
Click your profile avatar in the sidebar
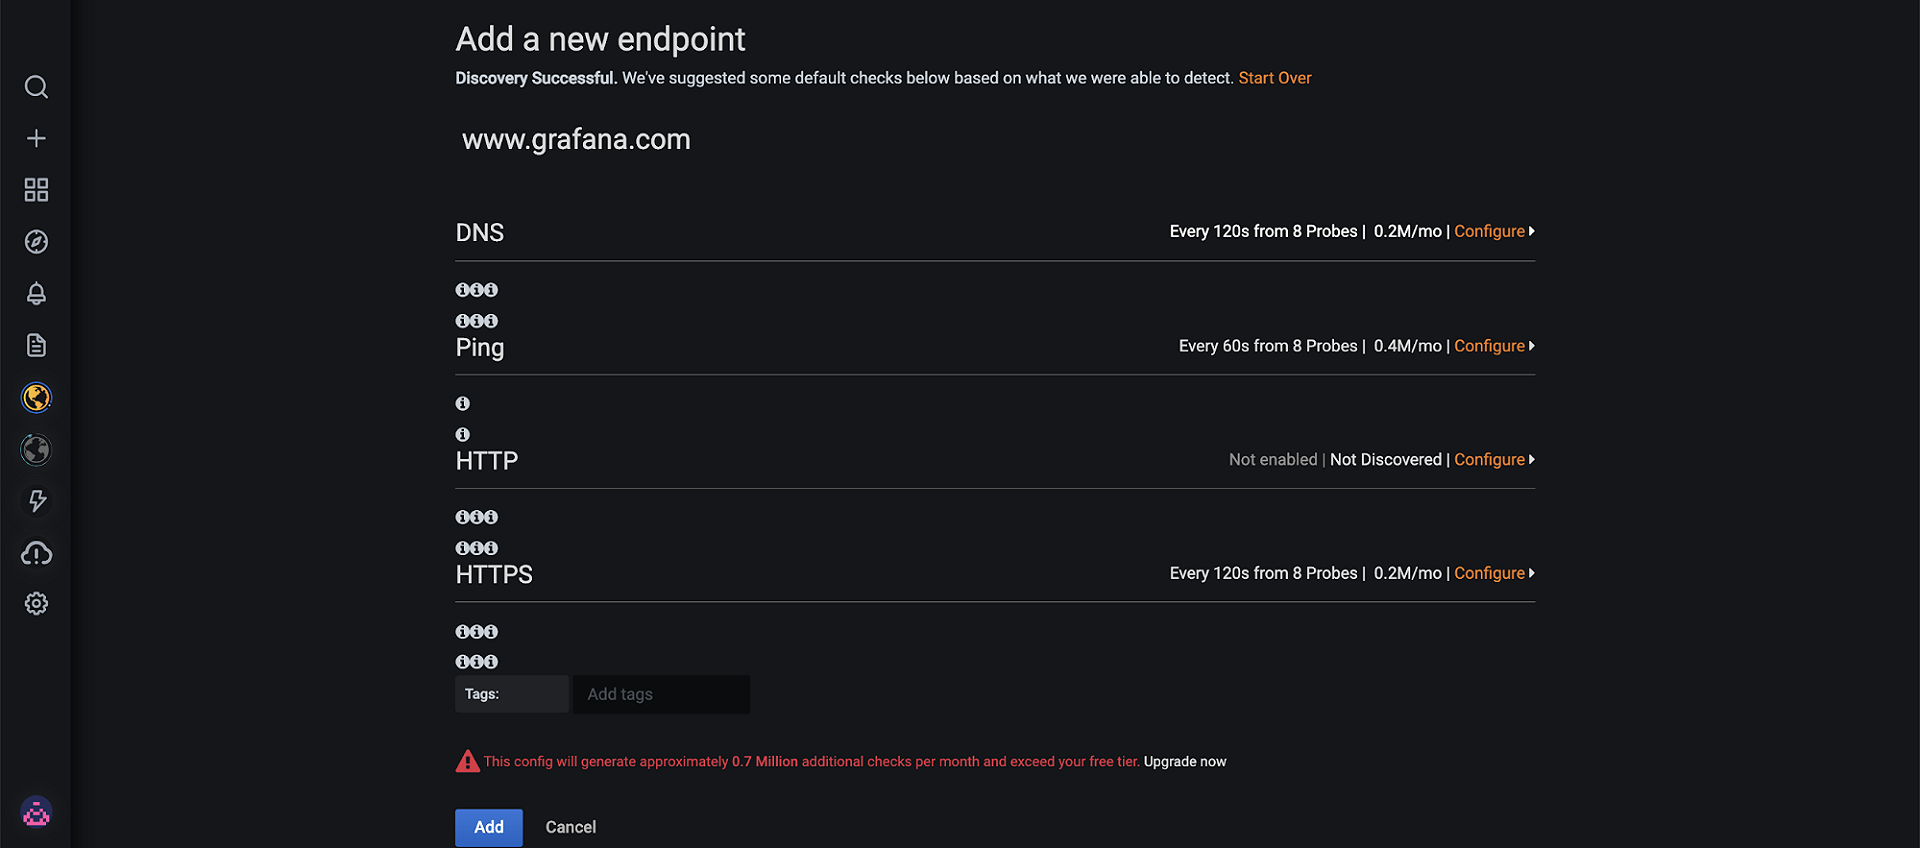tap(36, 813)
